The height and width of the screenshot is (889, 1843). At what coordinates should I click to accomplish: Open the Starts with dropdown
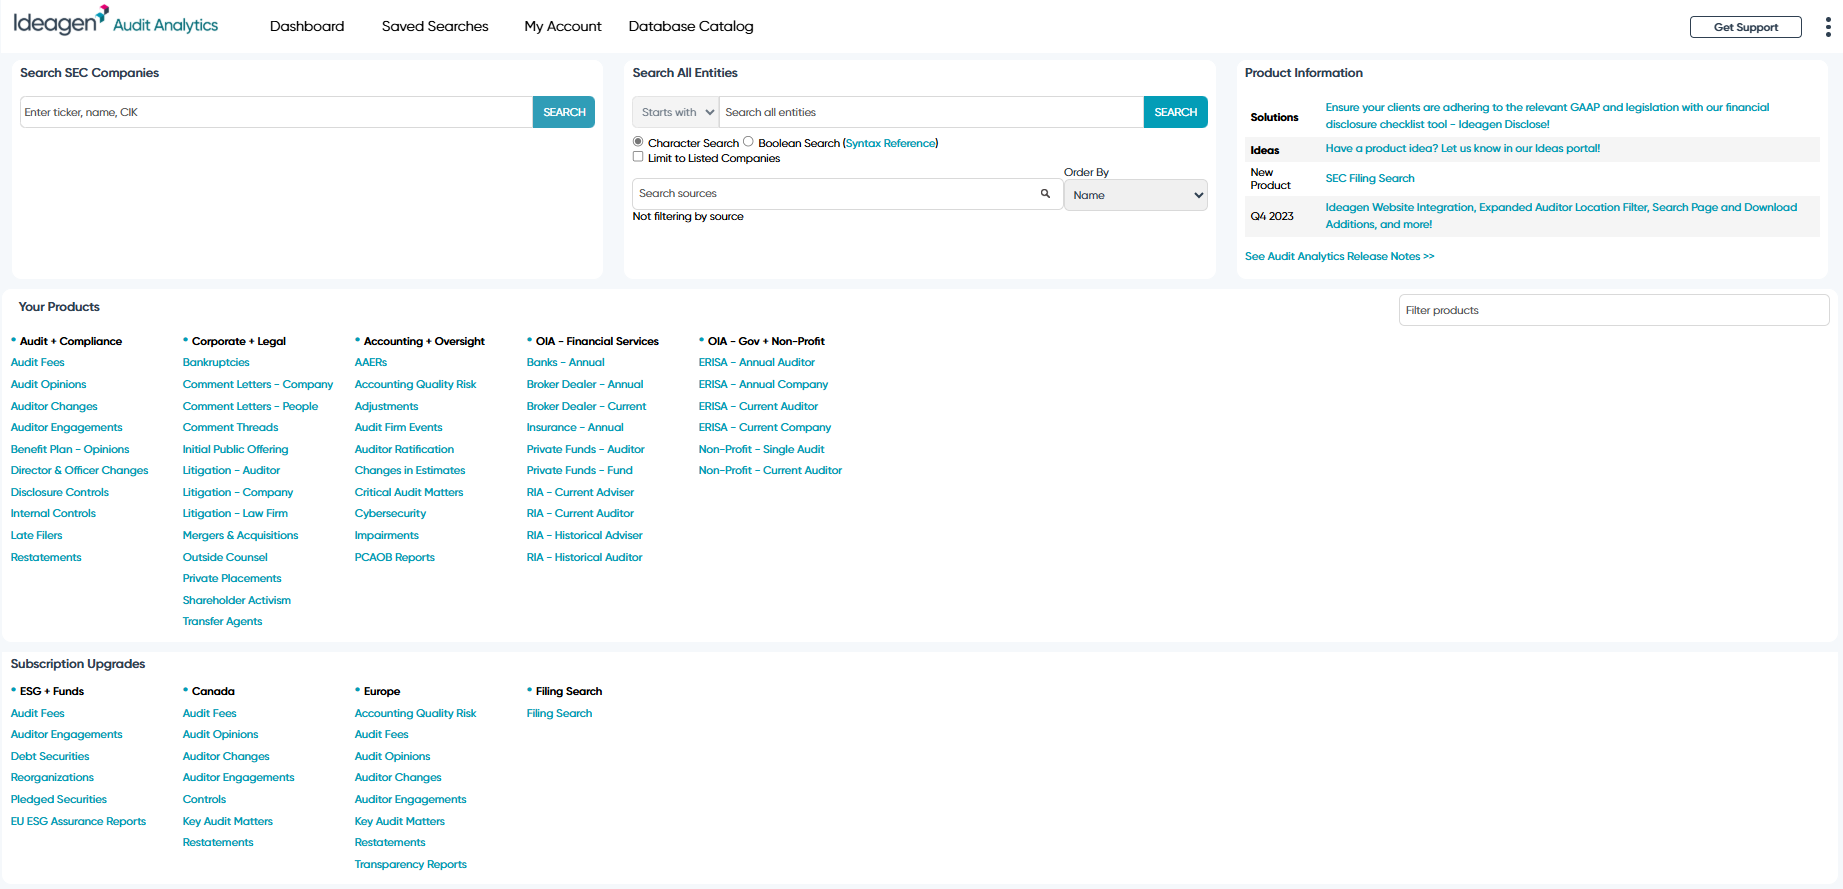tap(676, 112)
